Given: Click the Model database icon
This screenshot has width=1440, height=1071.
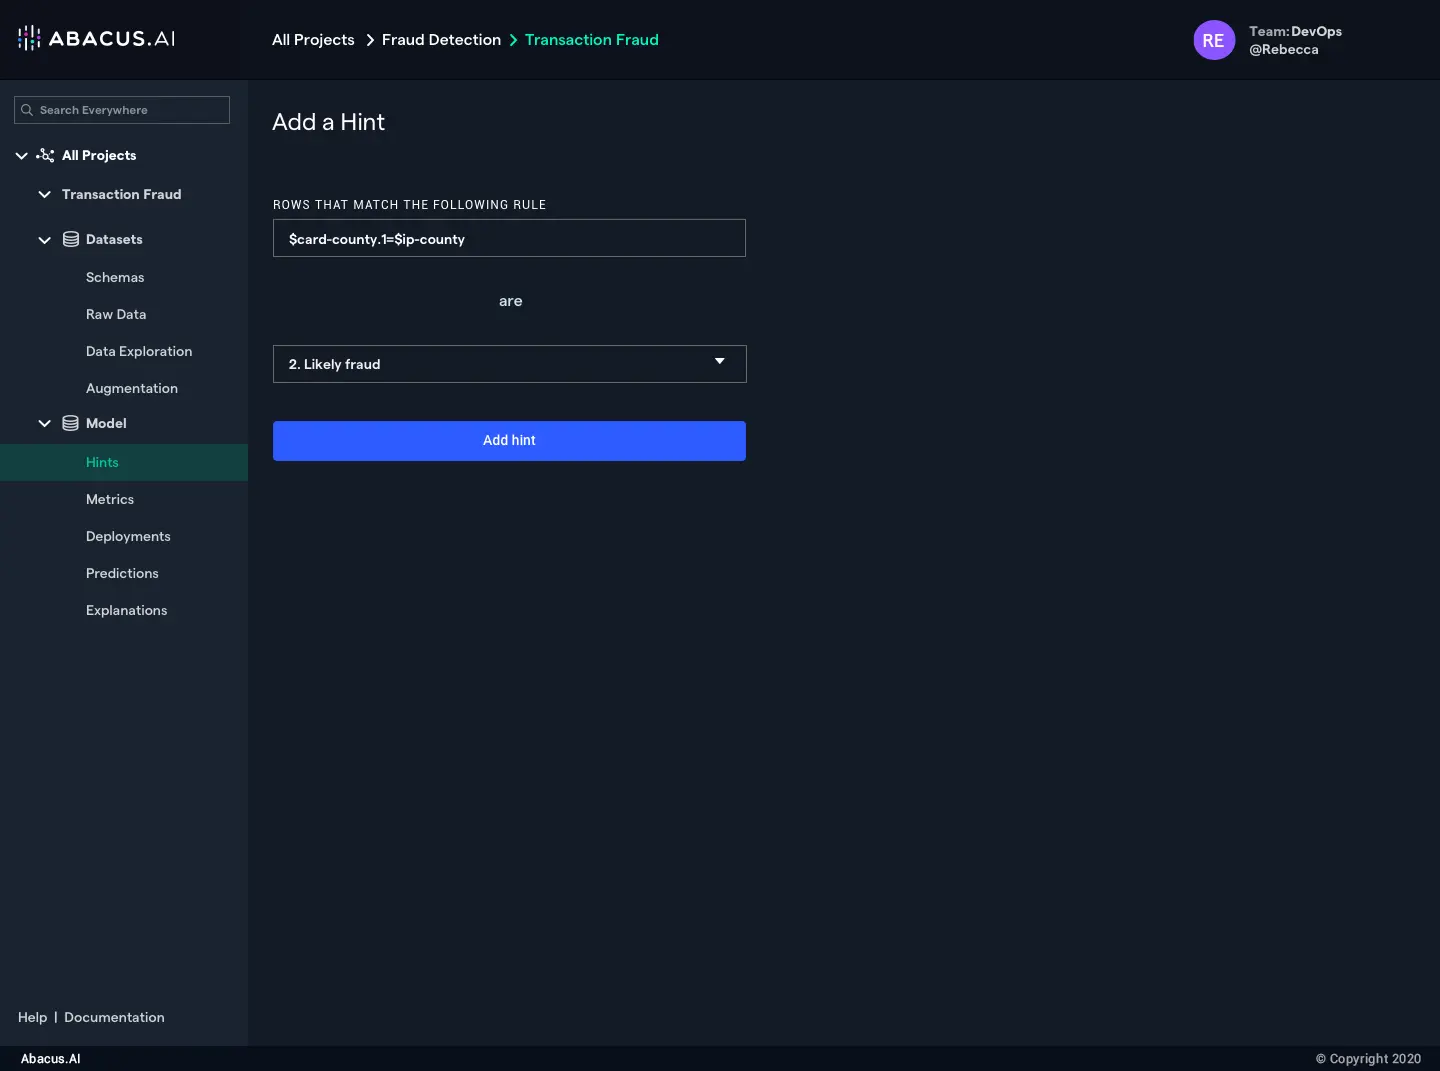Looking at the screenshot, I should coord(71,423).
